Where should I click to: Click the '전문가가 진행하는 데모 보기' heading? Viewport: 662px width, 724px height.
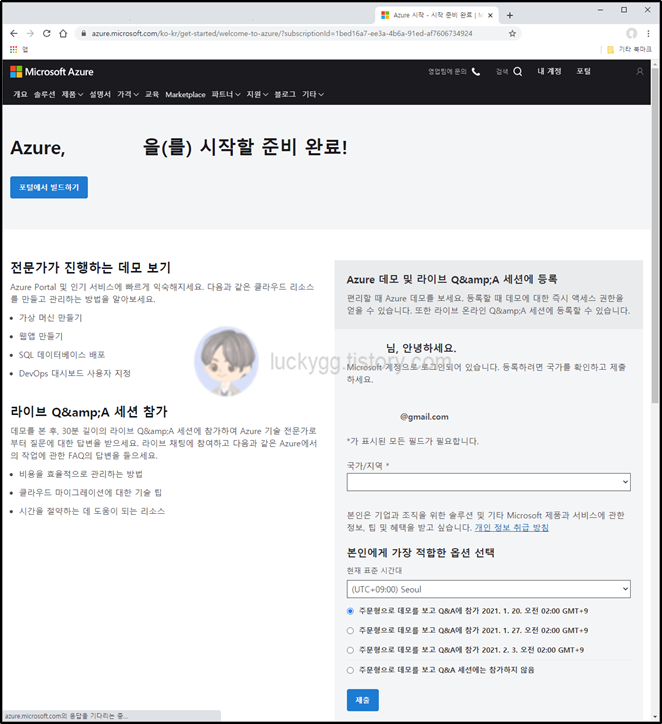click(90, 267)
